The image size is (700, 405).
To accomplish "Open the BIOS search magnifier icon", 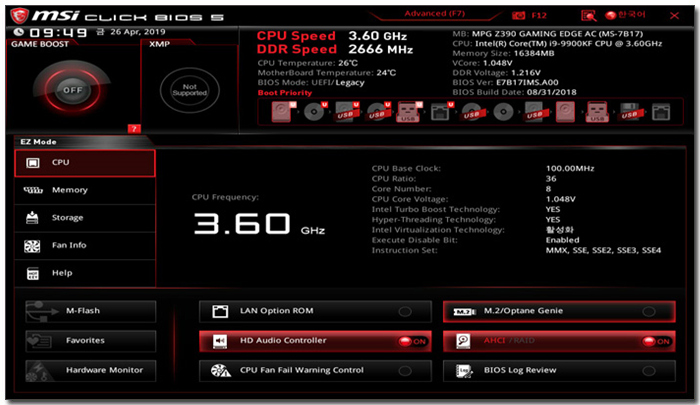I will pos(588,16).
